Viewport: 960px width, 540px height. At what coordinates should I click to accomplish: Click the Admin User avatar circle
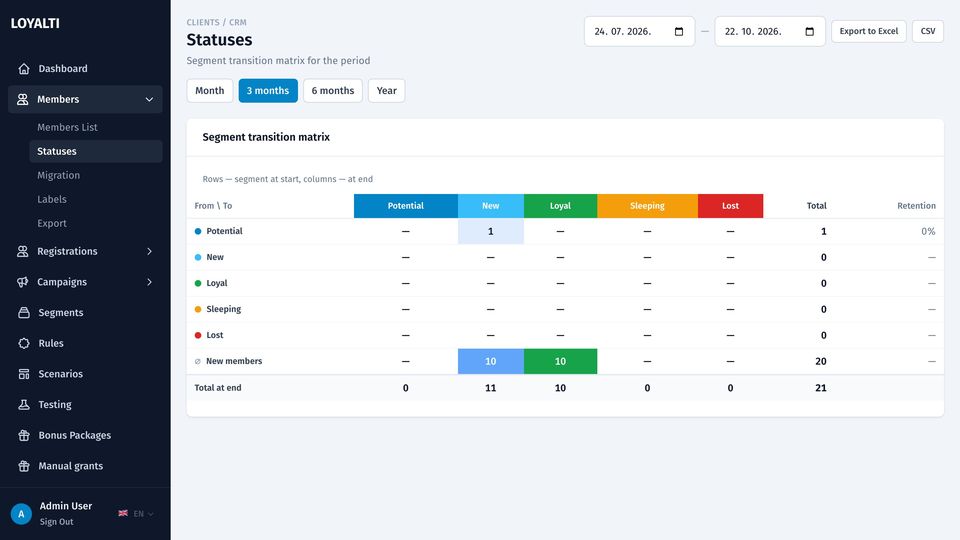tap(21, 514)
